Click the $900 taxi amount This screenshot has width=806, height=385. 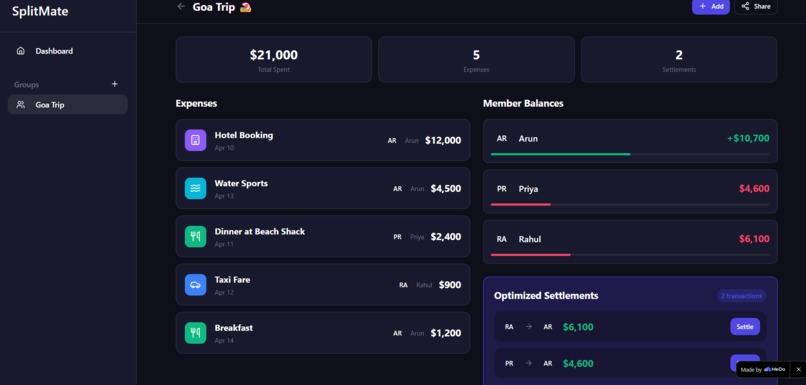450,285
